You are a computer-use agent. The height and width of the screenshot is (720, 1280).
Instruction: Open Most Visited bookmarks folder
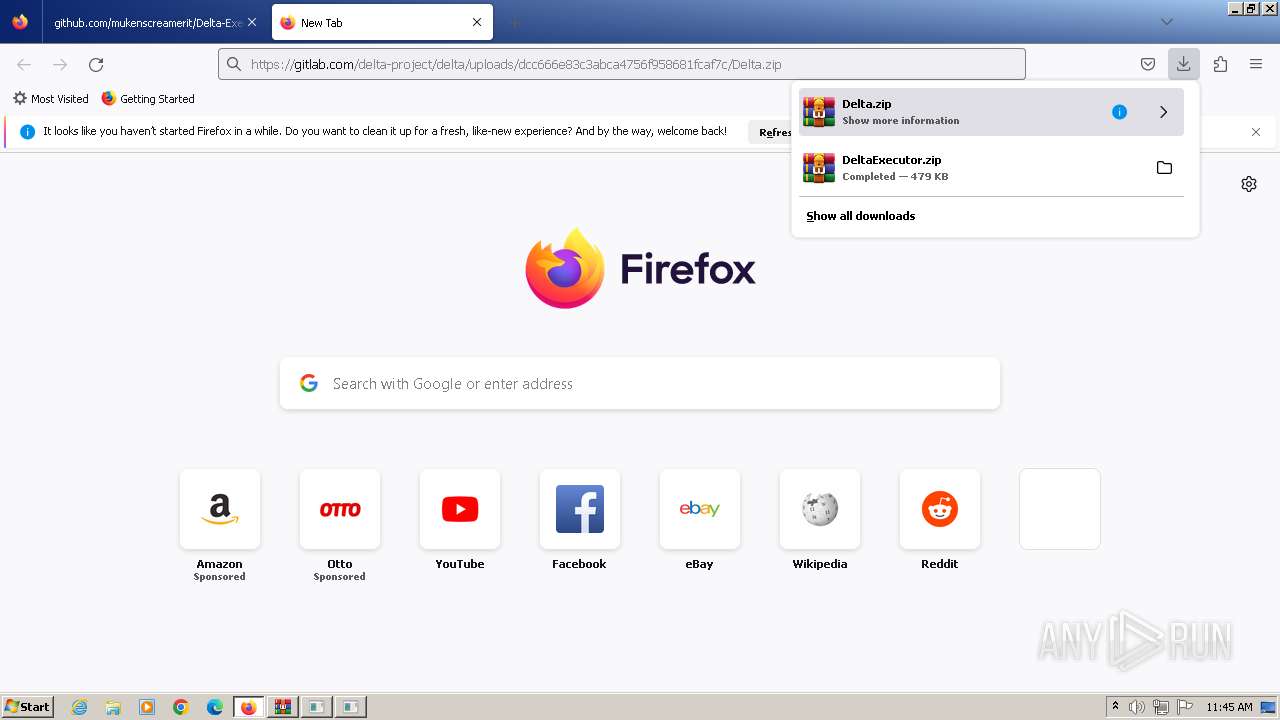50,99
